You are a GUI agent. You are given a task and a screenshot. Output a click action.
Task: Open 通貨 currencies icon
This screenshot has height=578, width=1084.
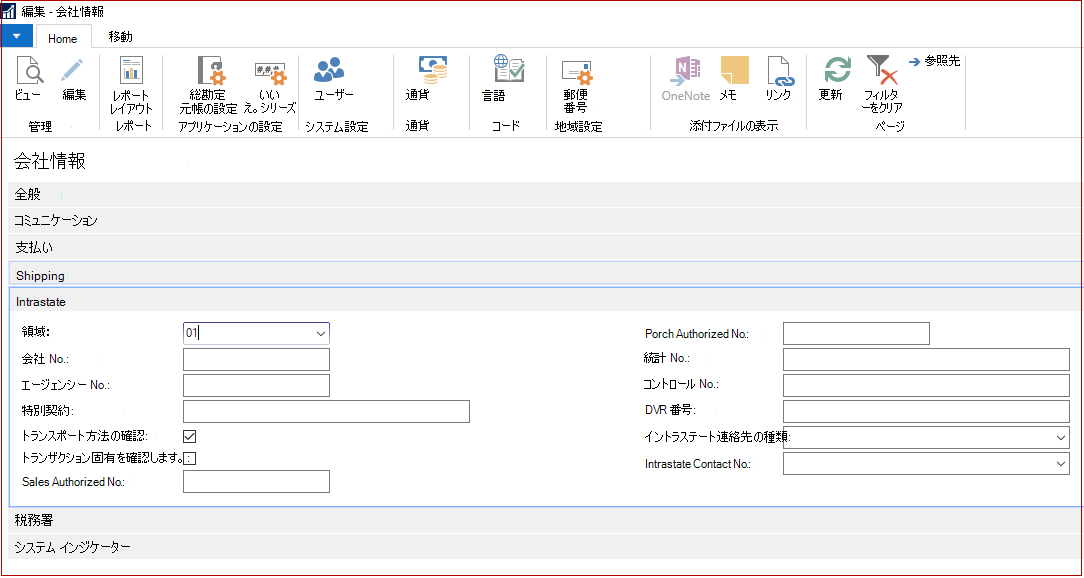pyautogui.click(x=432, y=71)
